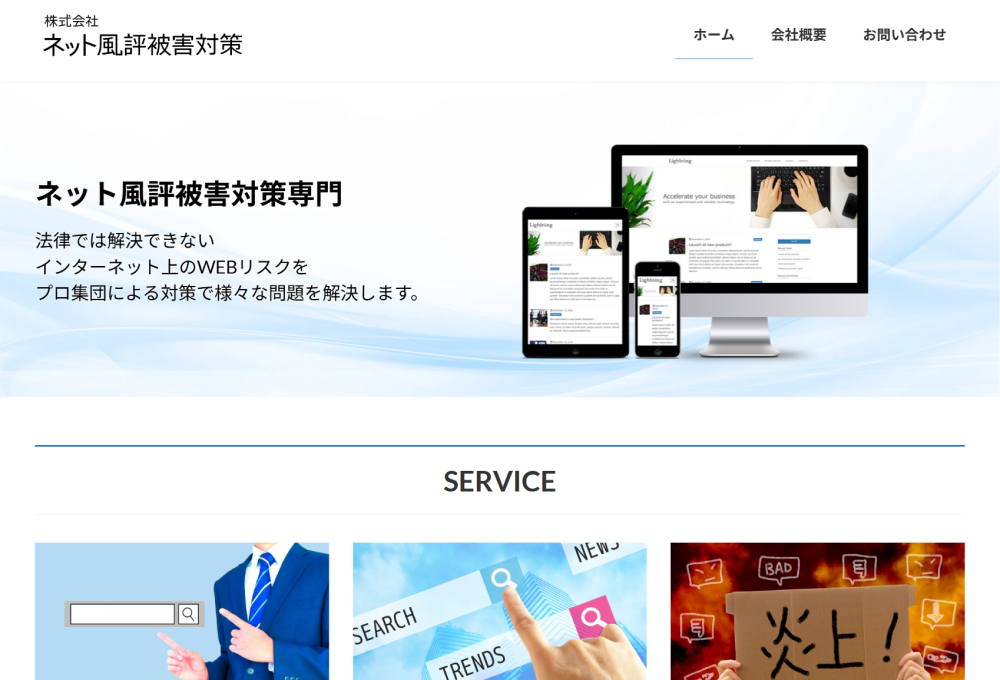
Task: Click the search box in businessman image
Action: click(122, 614)
